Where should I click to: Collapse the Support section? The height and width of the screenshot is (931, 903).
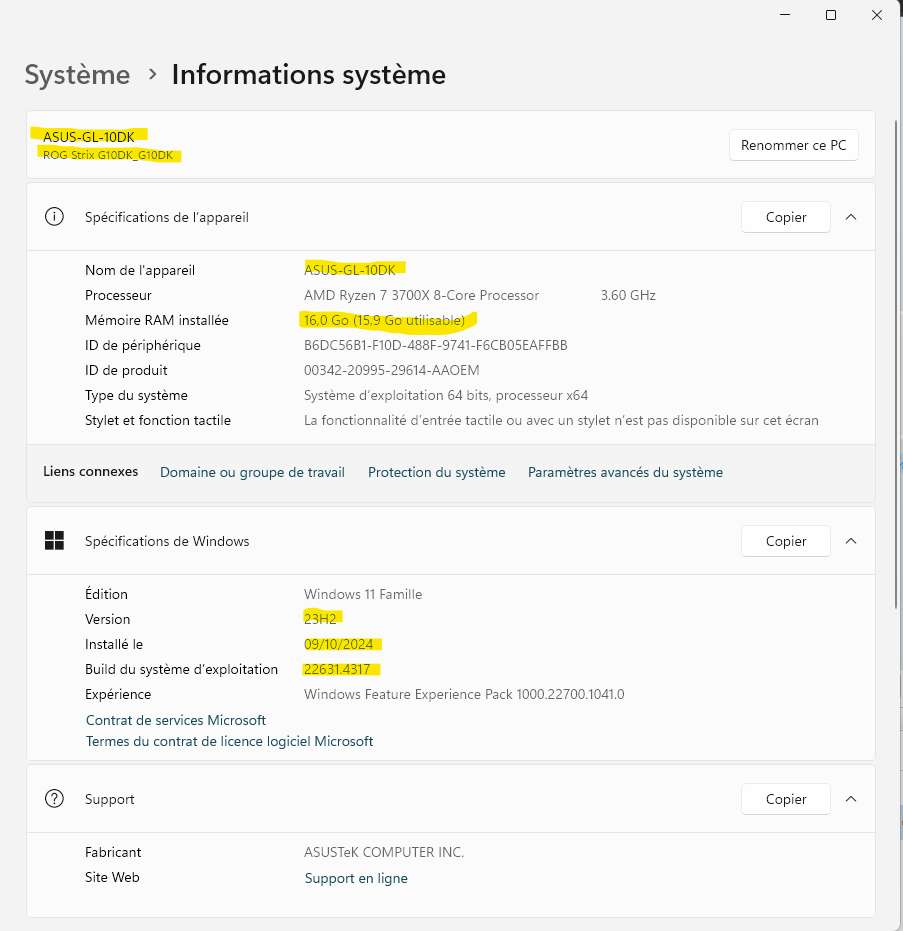point(851,799)
